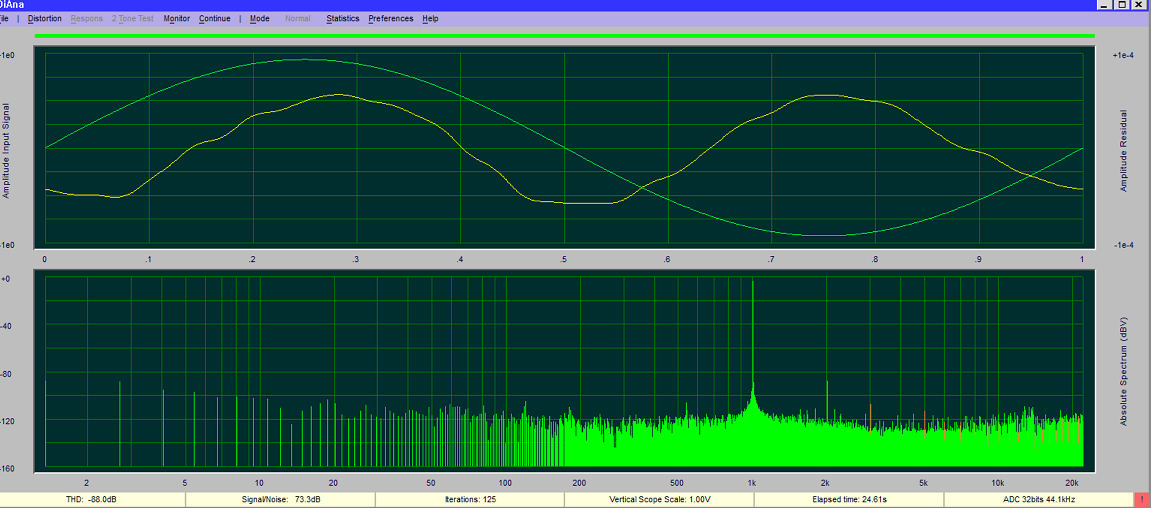This screenshot has height=508, width=1151.
Task: Click the Signal/Noise 73.3dB status field
Action: click(280, 499)
